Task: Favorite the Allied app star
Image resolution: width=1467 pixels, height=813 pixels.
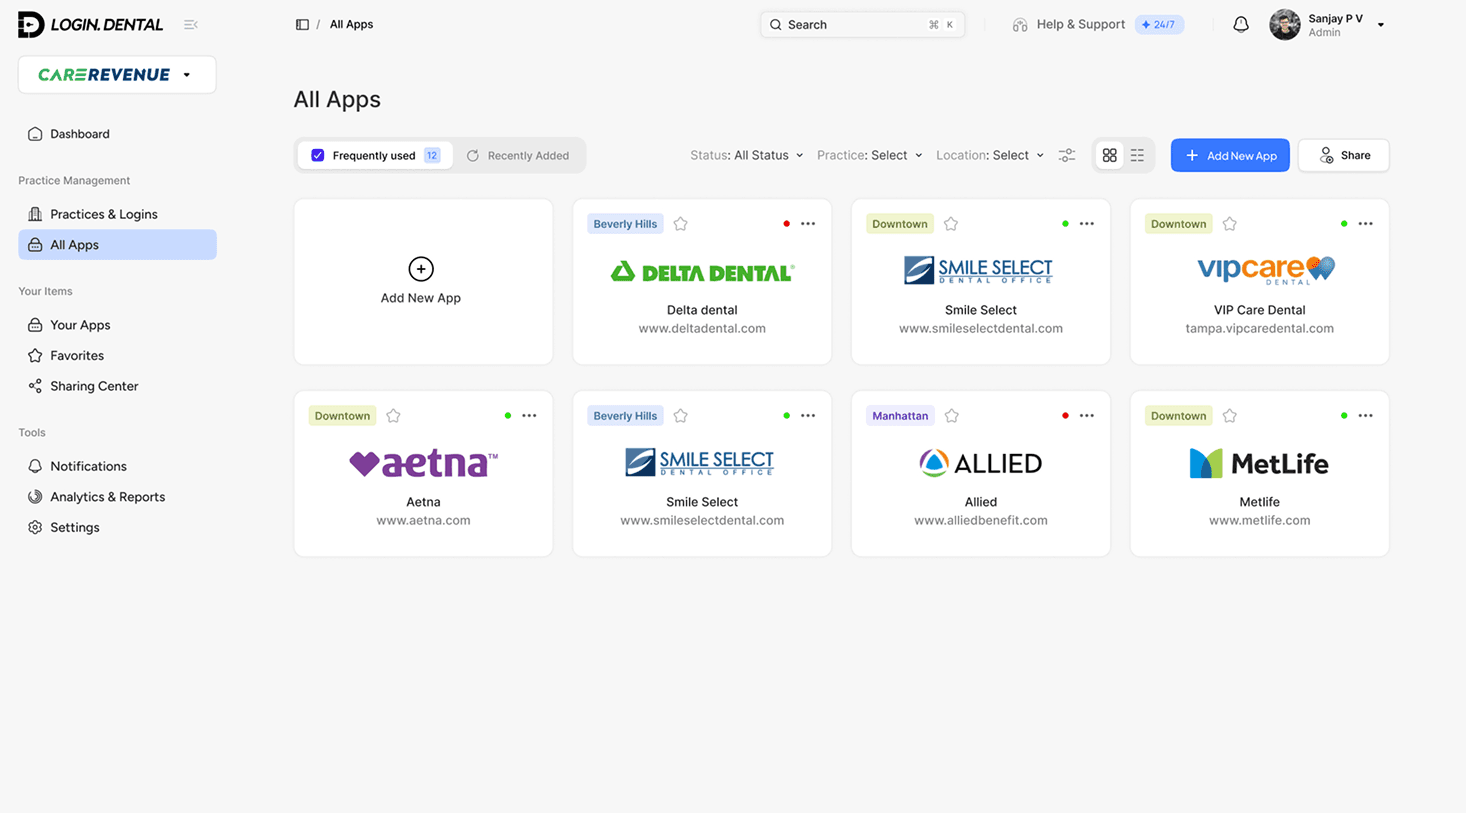Action: [x=951, y=416]
